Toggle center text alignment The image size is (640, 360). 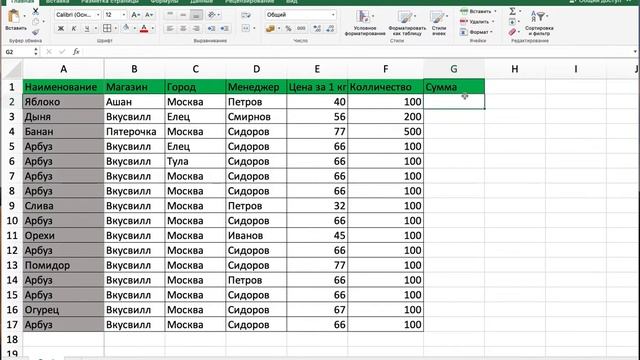point(183,28)
